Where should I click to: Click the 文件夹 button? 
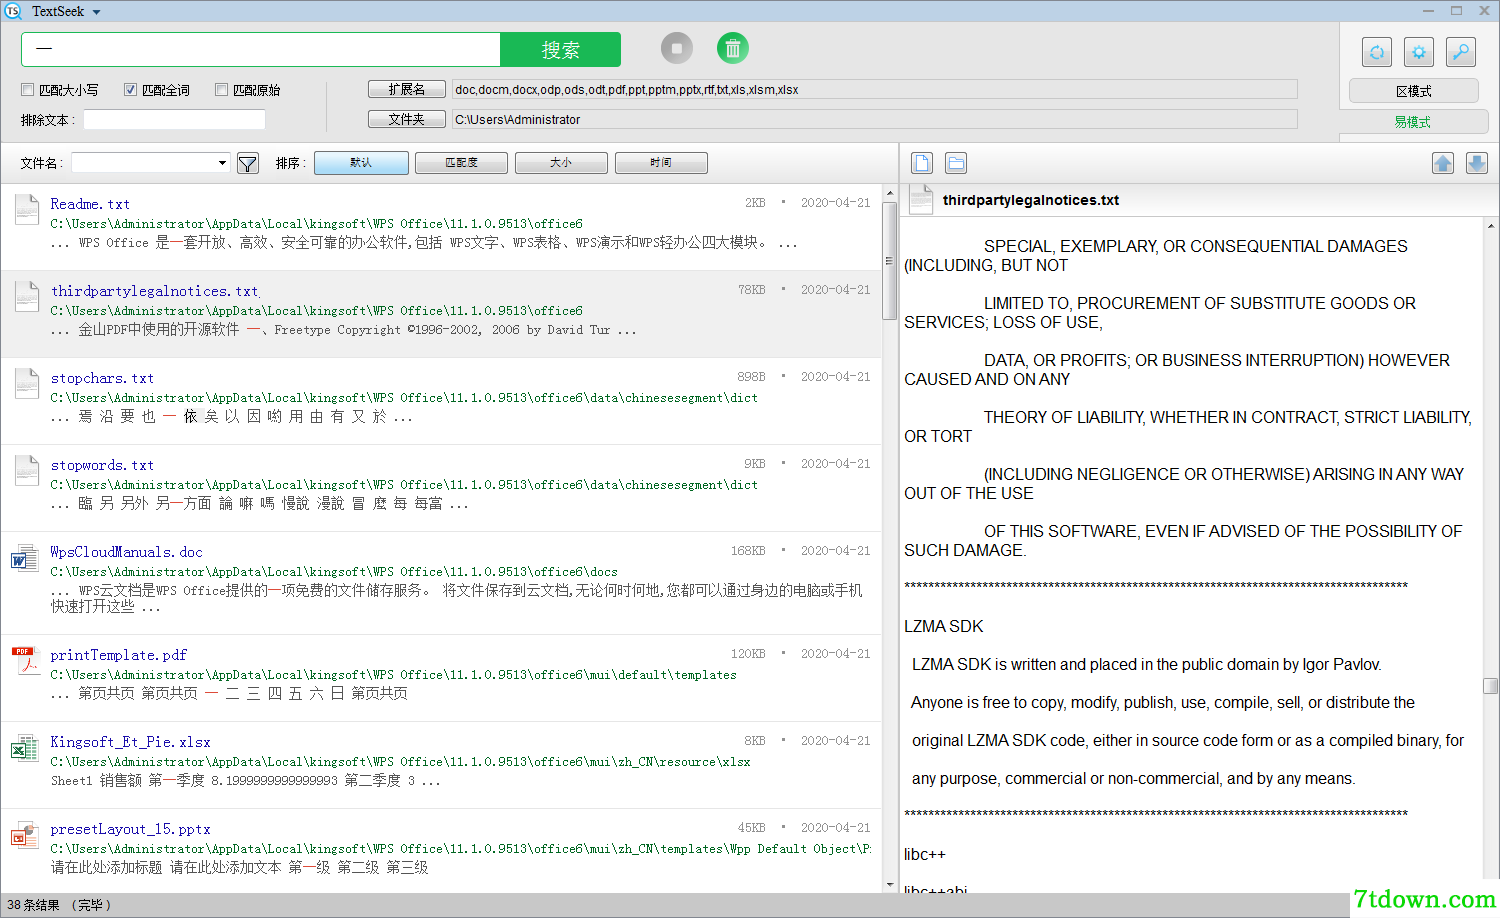(x=406, y=119)
